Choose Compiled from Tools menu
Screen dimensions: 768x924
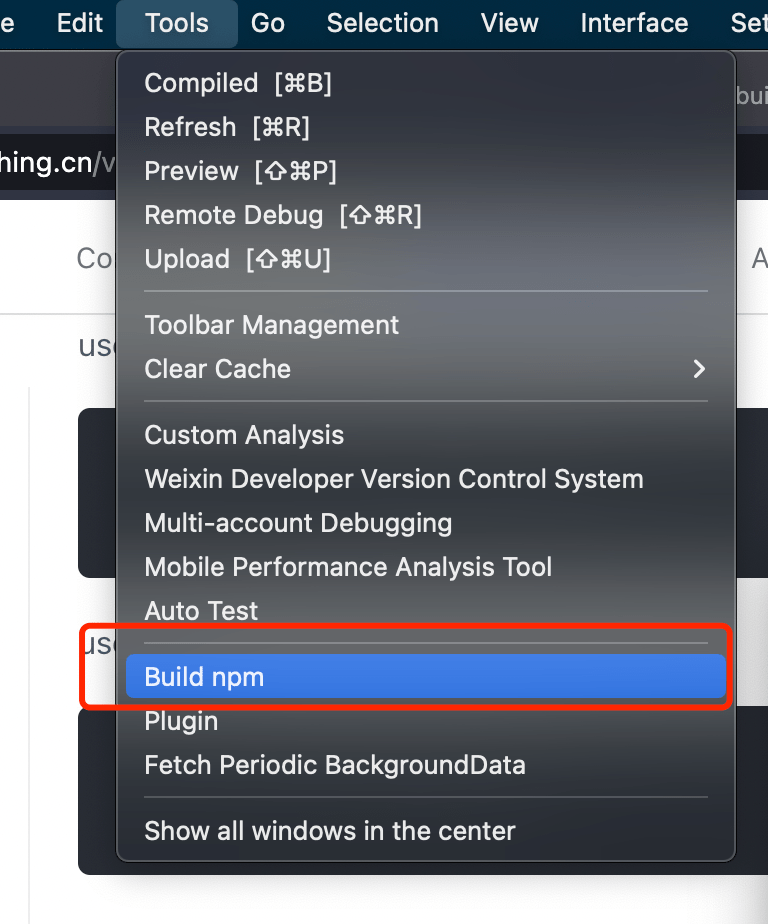[237, 83]
